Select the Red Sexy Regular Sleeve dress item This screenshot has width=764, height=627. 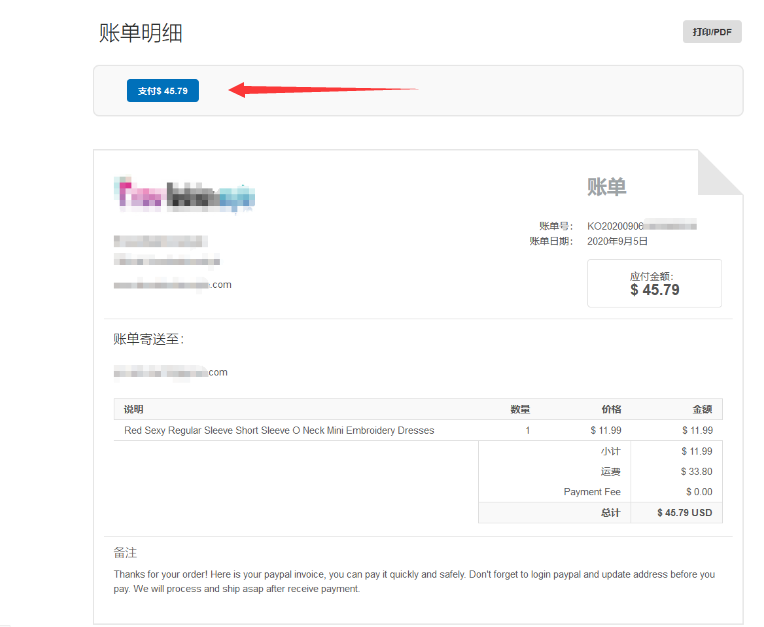(x=279, y=430)
